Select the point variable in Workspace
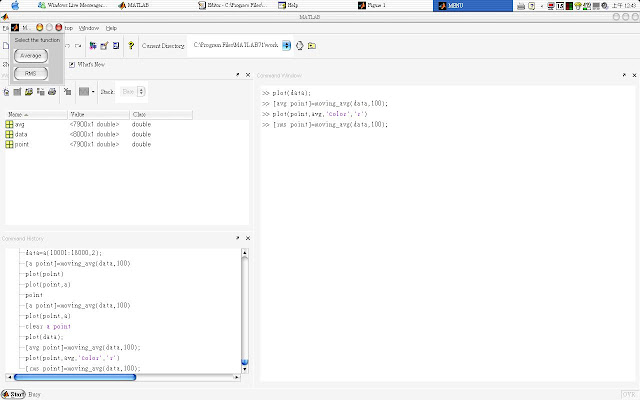The image size is (640, 400). pyautogui.click(x=17, y=144)
